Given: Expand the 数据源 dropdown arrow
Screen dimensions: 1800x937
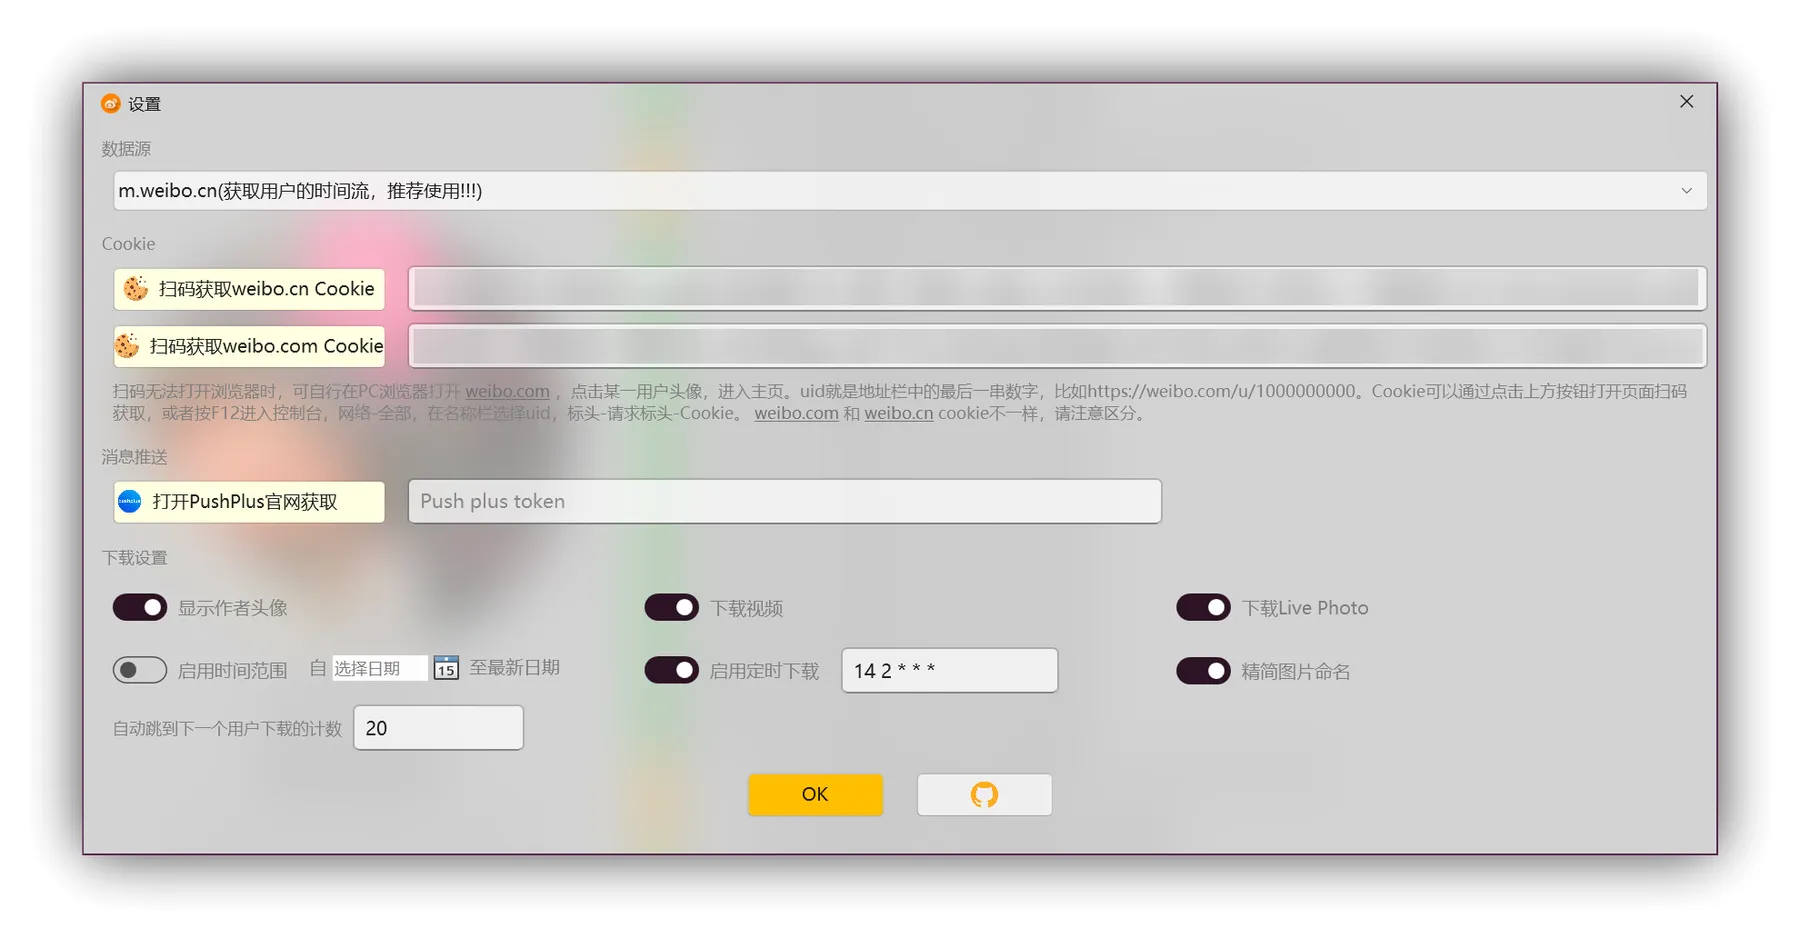Looking at the screenshot, I should click(1686, 191).
